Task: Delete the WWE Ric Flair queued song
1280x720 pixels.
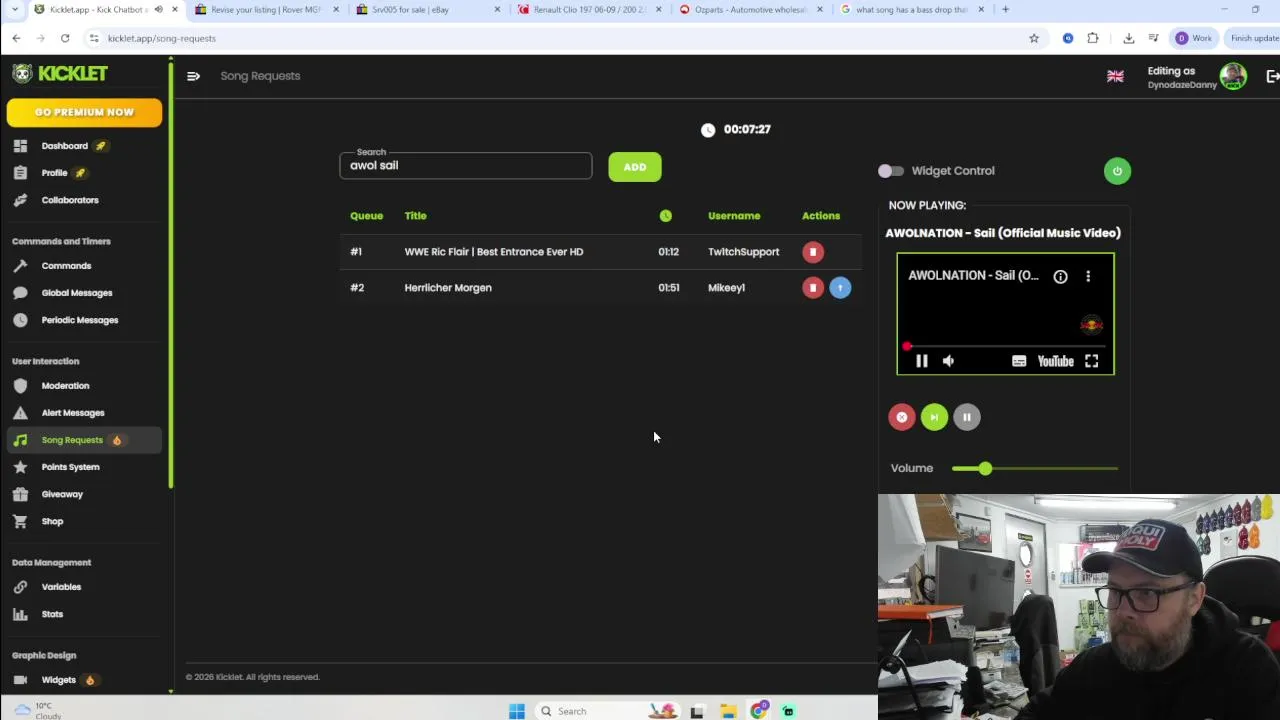Action: pos(813,252)
